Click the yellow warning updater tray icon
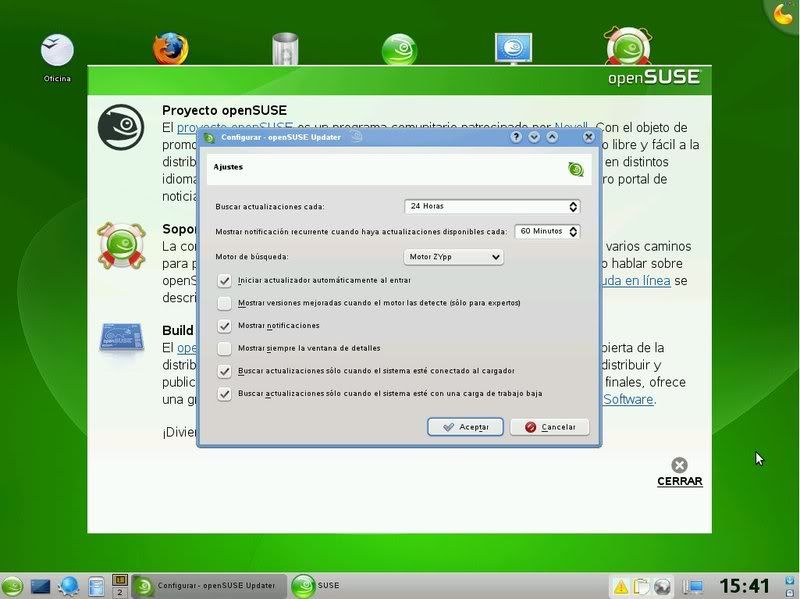 [621, 587]
